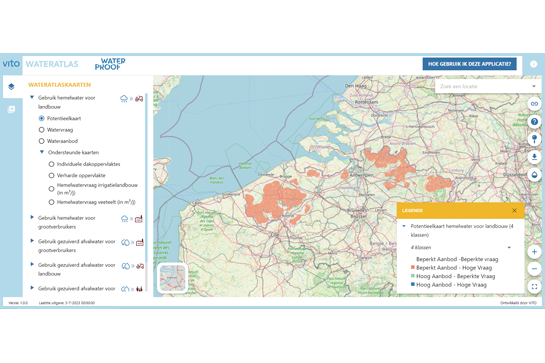Click Hoog Aanbod - Beperkte Vraag green swatch
The height and width of the screenshot is (363, 545).
(x=413, y=276)
